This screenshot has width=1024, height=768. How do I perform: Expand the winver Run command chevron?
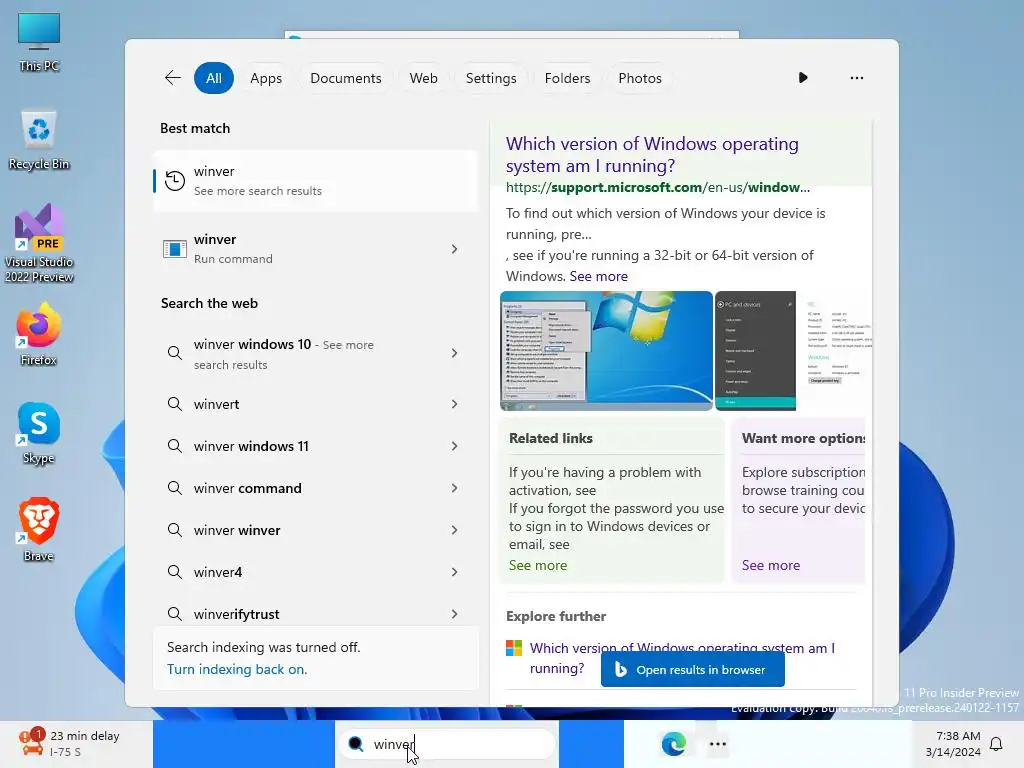tap(455, 249)
